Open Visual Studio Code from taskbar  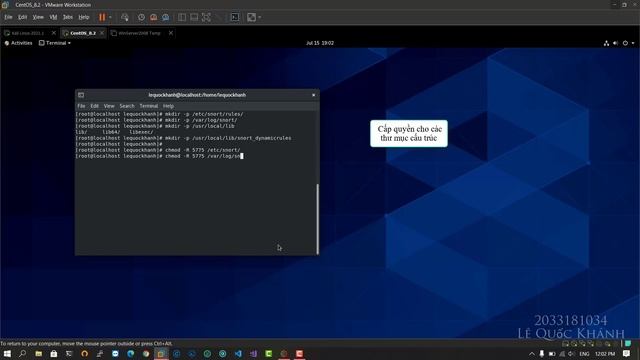pos(238,353)
